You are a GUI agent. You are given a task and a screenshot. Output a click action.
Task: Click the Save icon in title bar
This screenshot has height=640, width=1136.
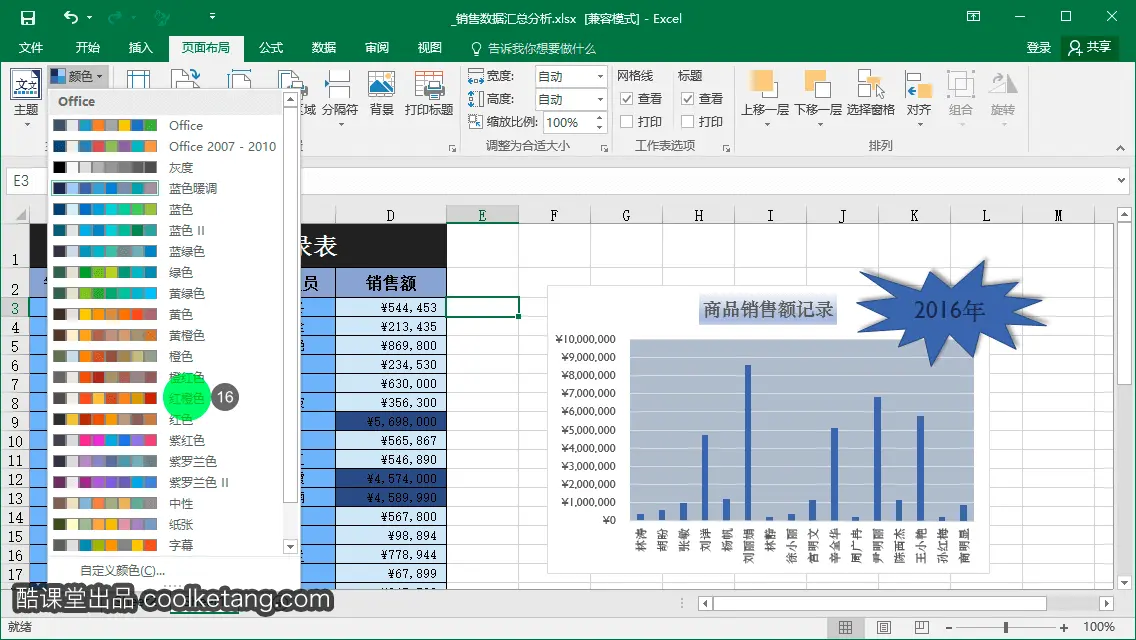click(28, 17)
